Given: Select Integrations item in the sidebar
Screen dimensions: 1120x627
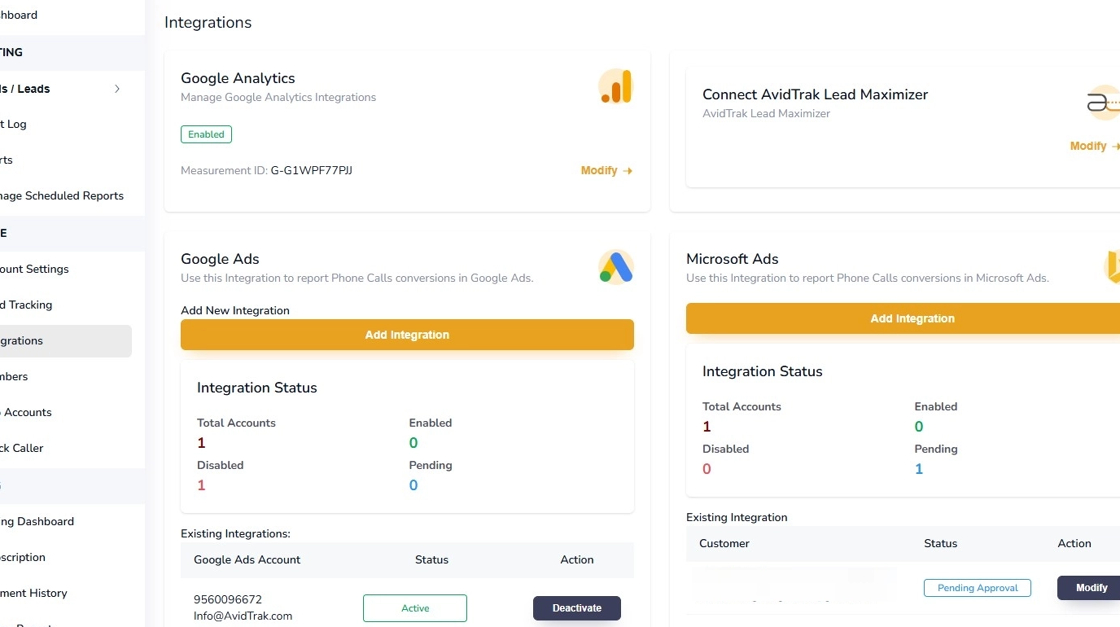Looking at the screenshot, I should 66,341.
